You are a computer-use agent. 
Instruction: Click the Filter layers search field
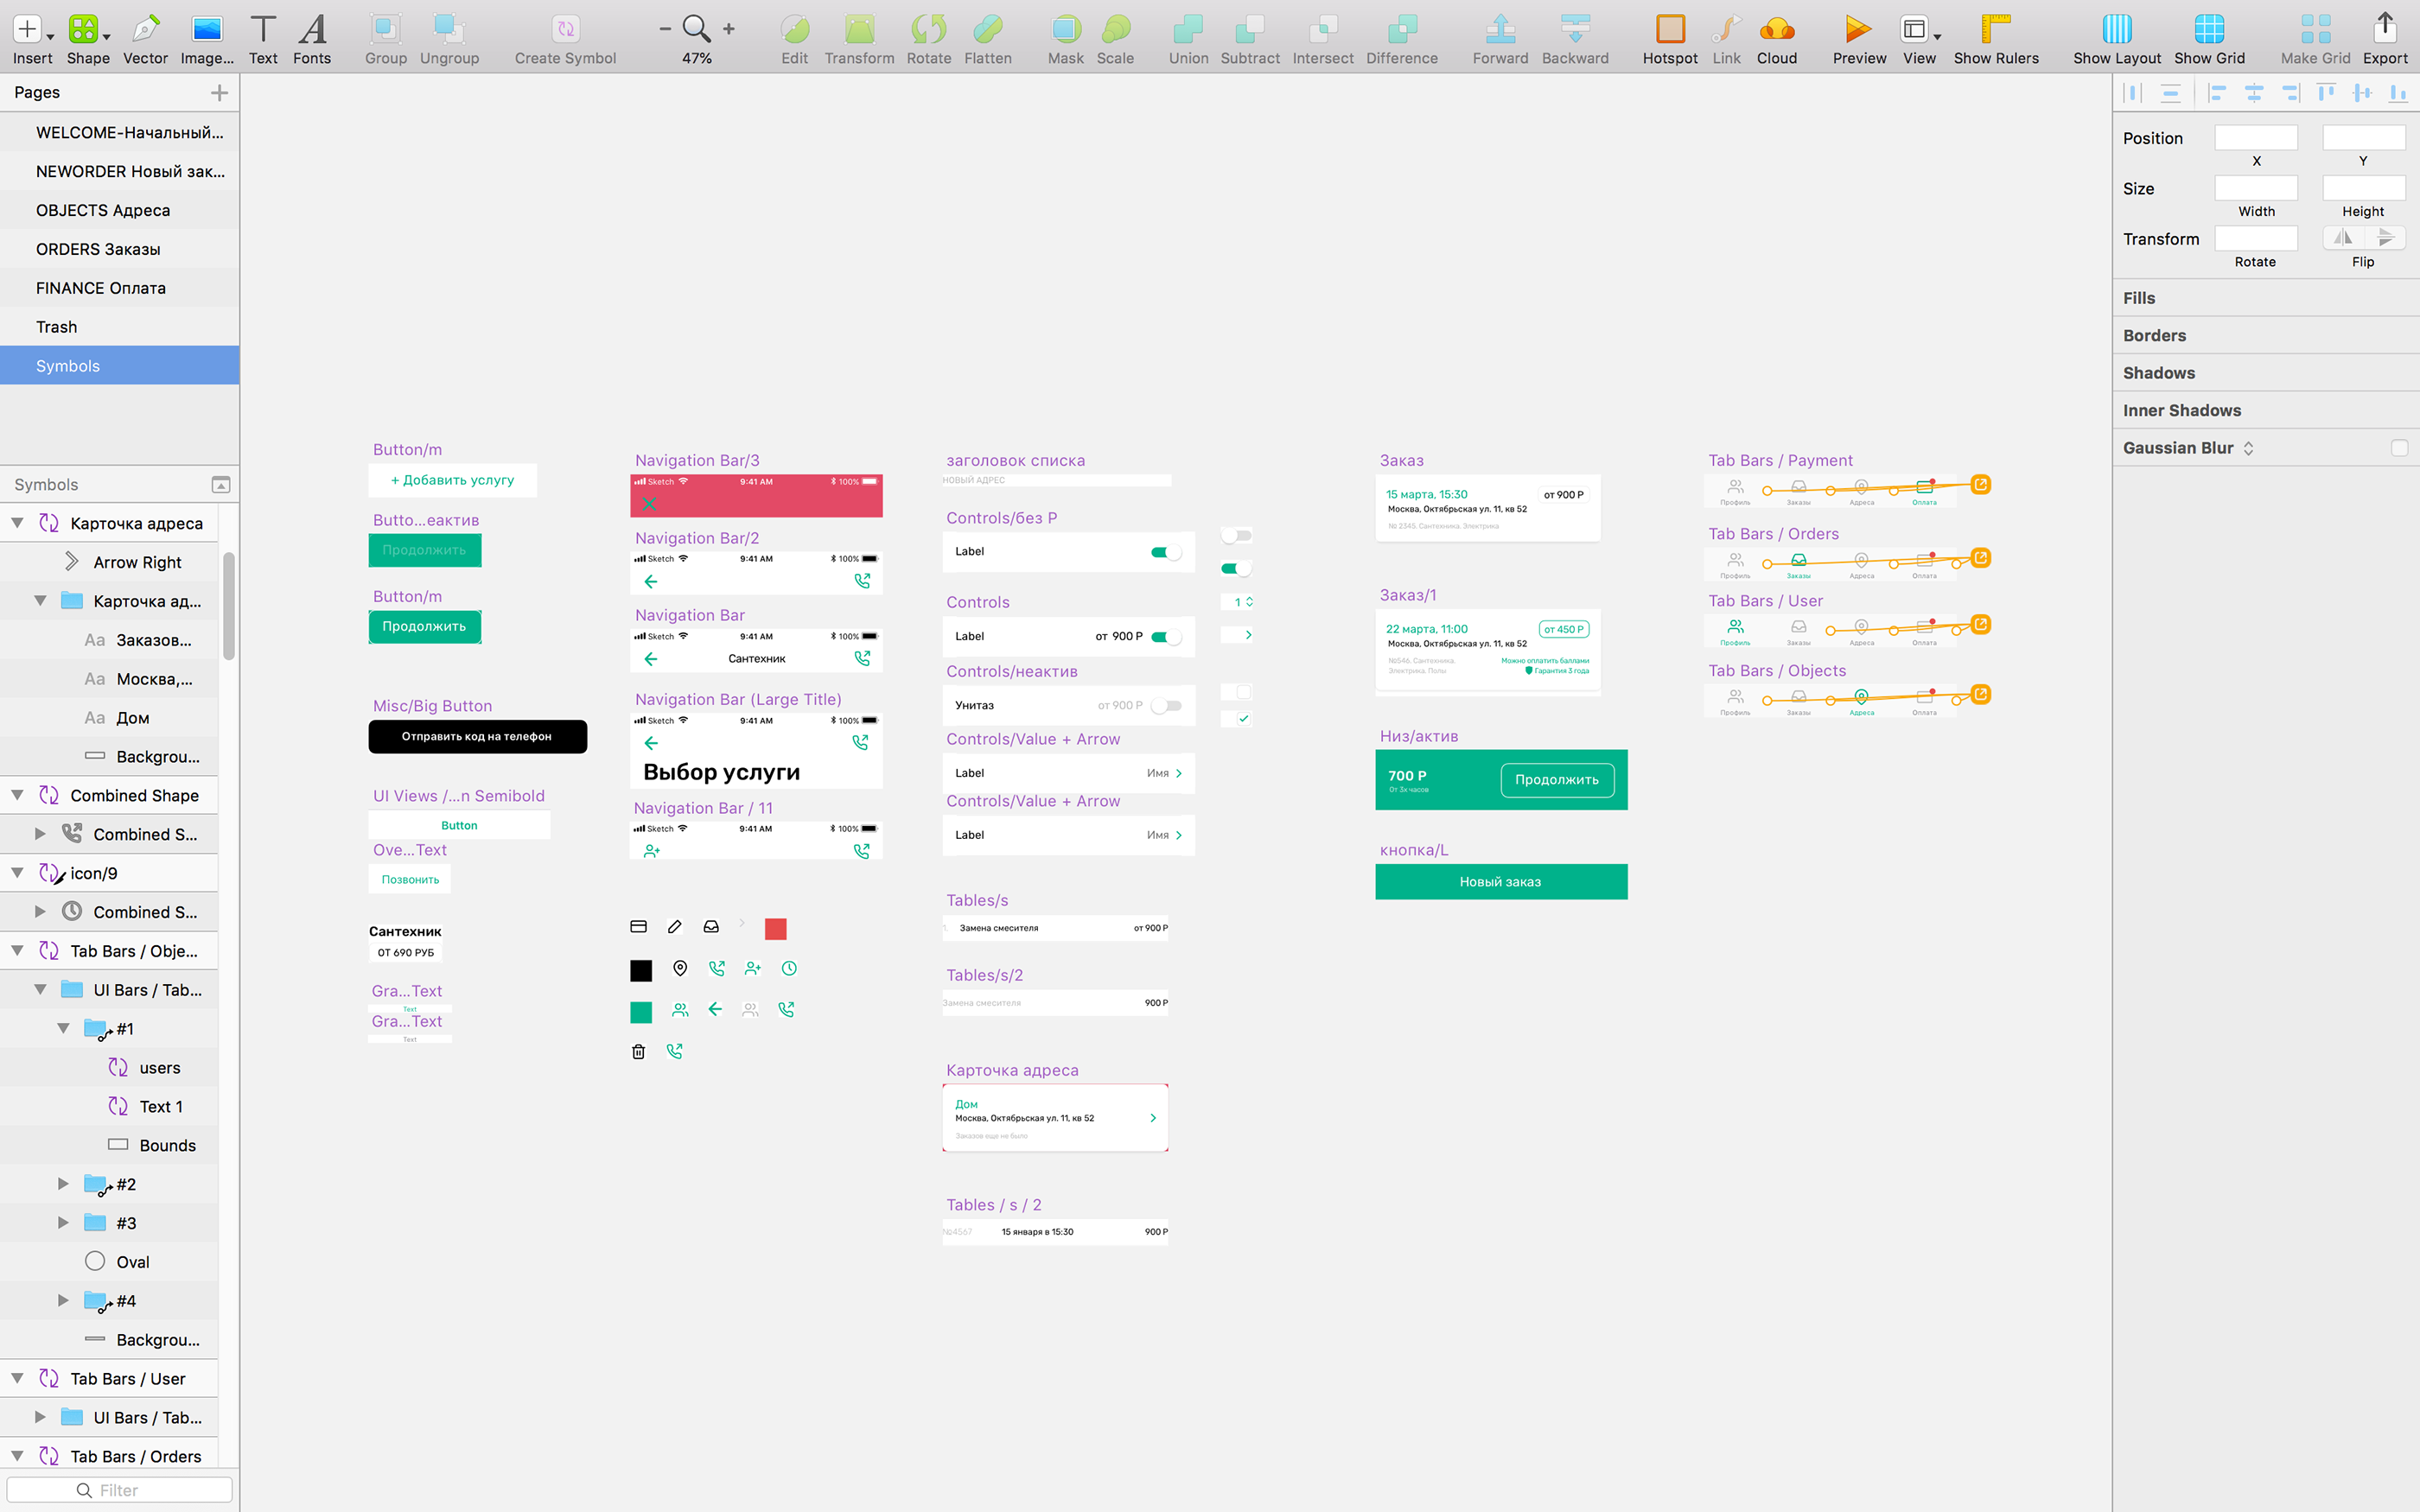tap(120, 1490)
